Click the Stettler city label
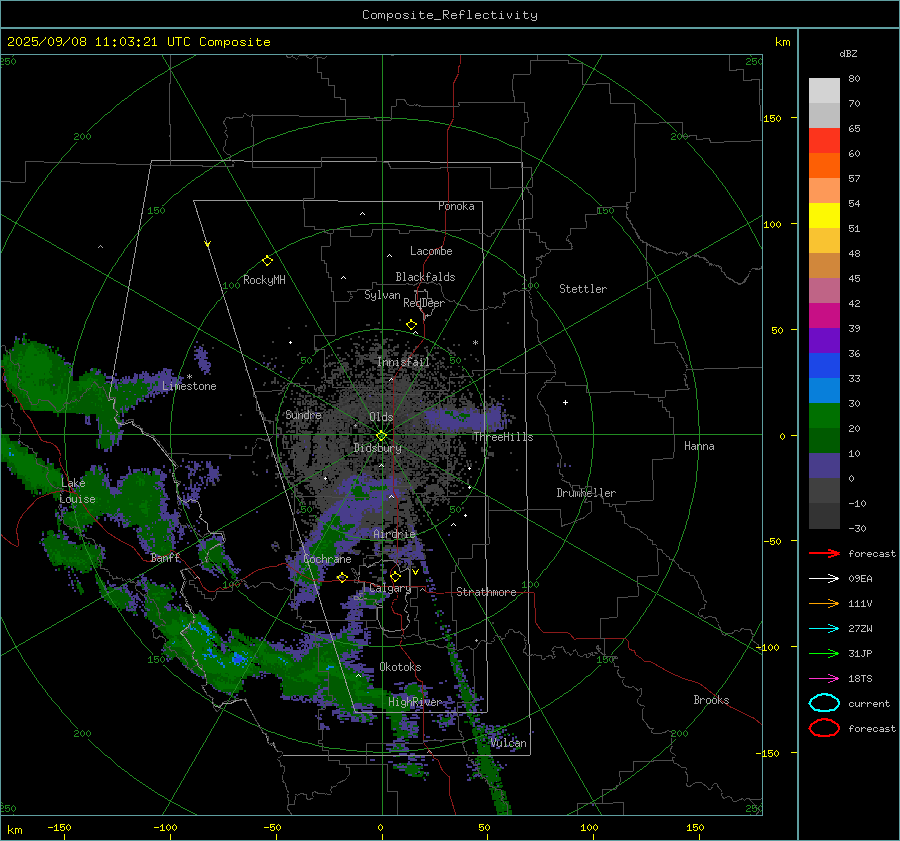The height and width of the screenshot is (841, 900). click(x=583, y=289)
